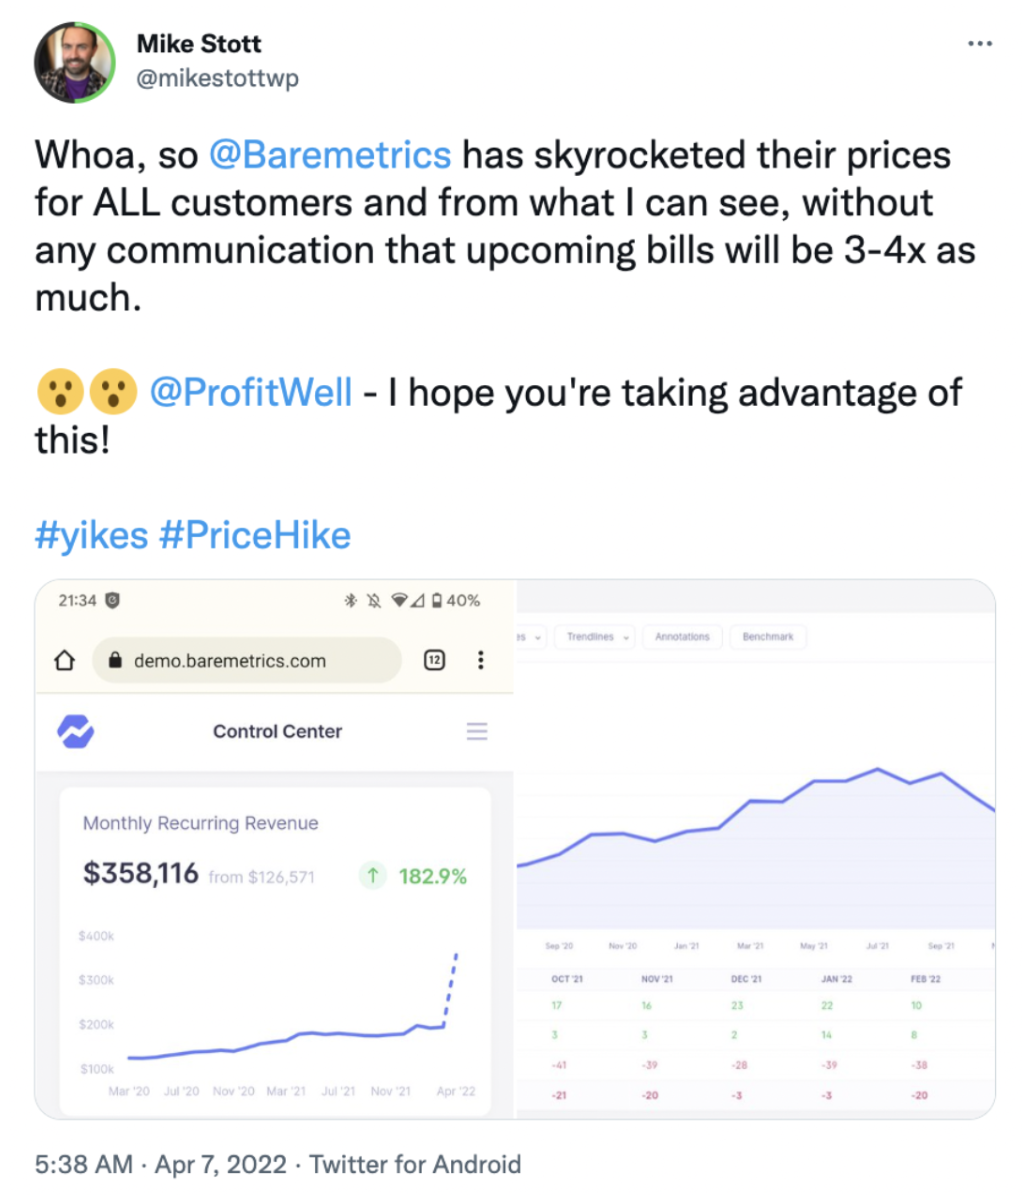This screenshot has width=1030, height=1202.
Task: Click the Baremetrics logo icon
Action: point(76,732)
